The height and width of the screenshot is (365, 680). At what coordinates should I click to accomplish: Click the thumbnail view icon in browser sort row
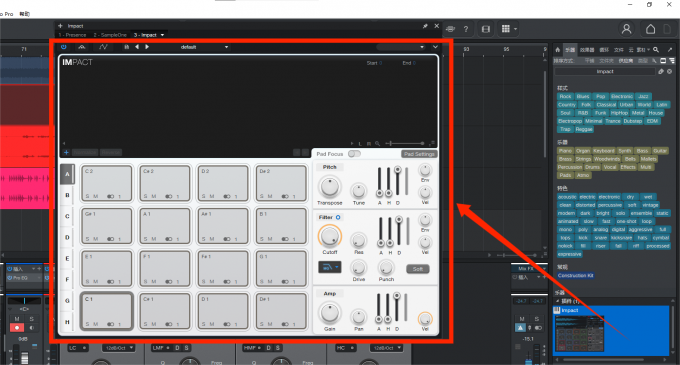(663, 61)
